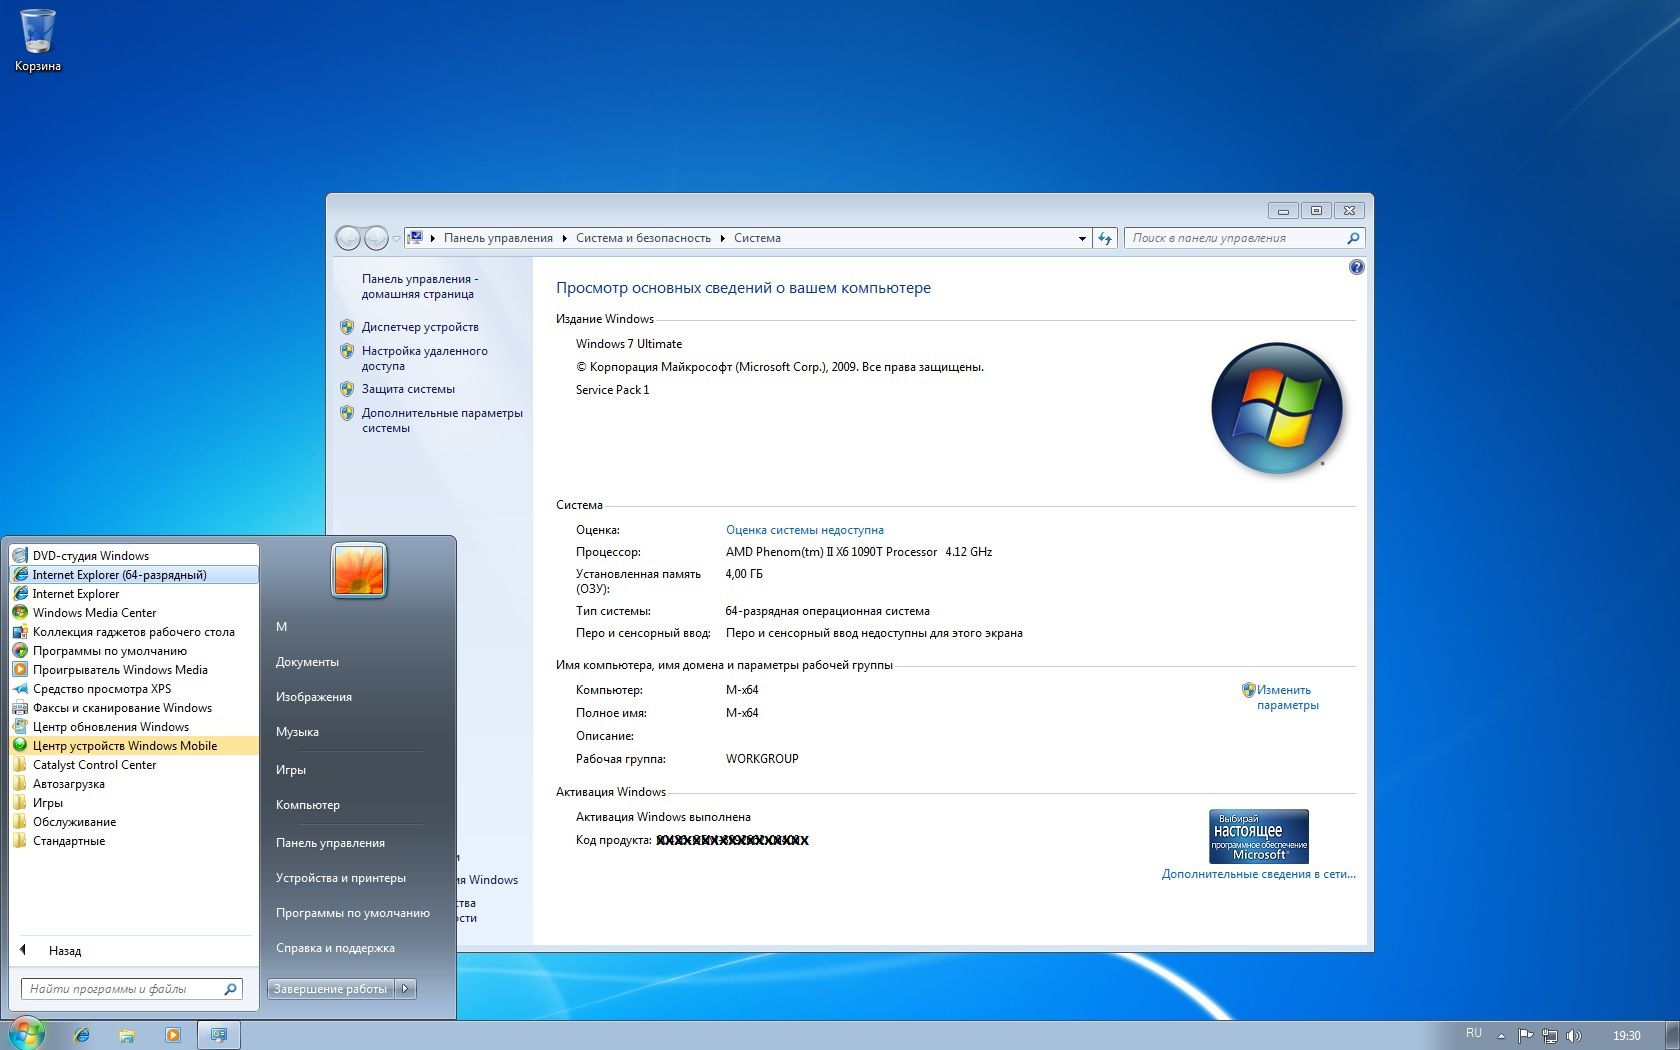The height and width of the screenshot is (1050, 1680).
Task: Click Дополнительные сведения в сети link
Action: [x=1259, y=874]
